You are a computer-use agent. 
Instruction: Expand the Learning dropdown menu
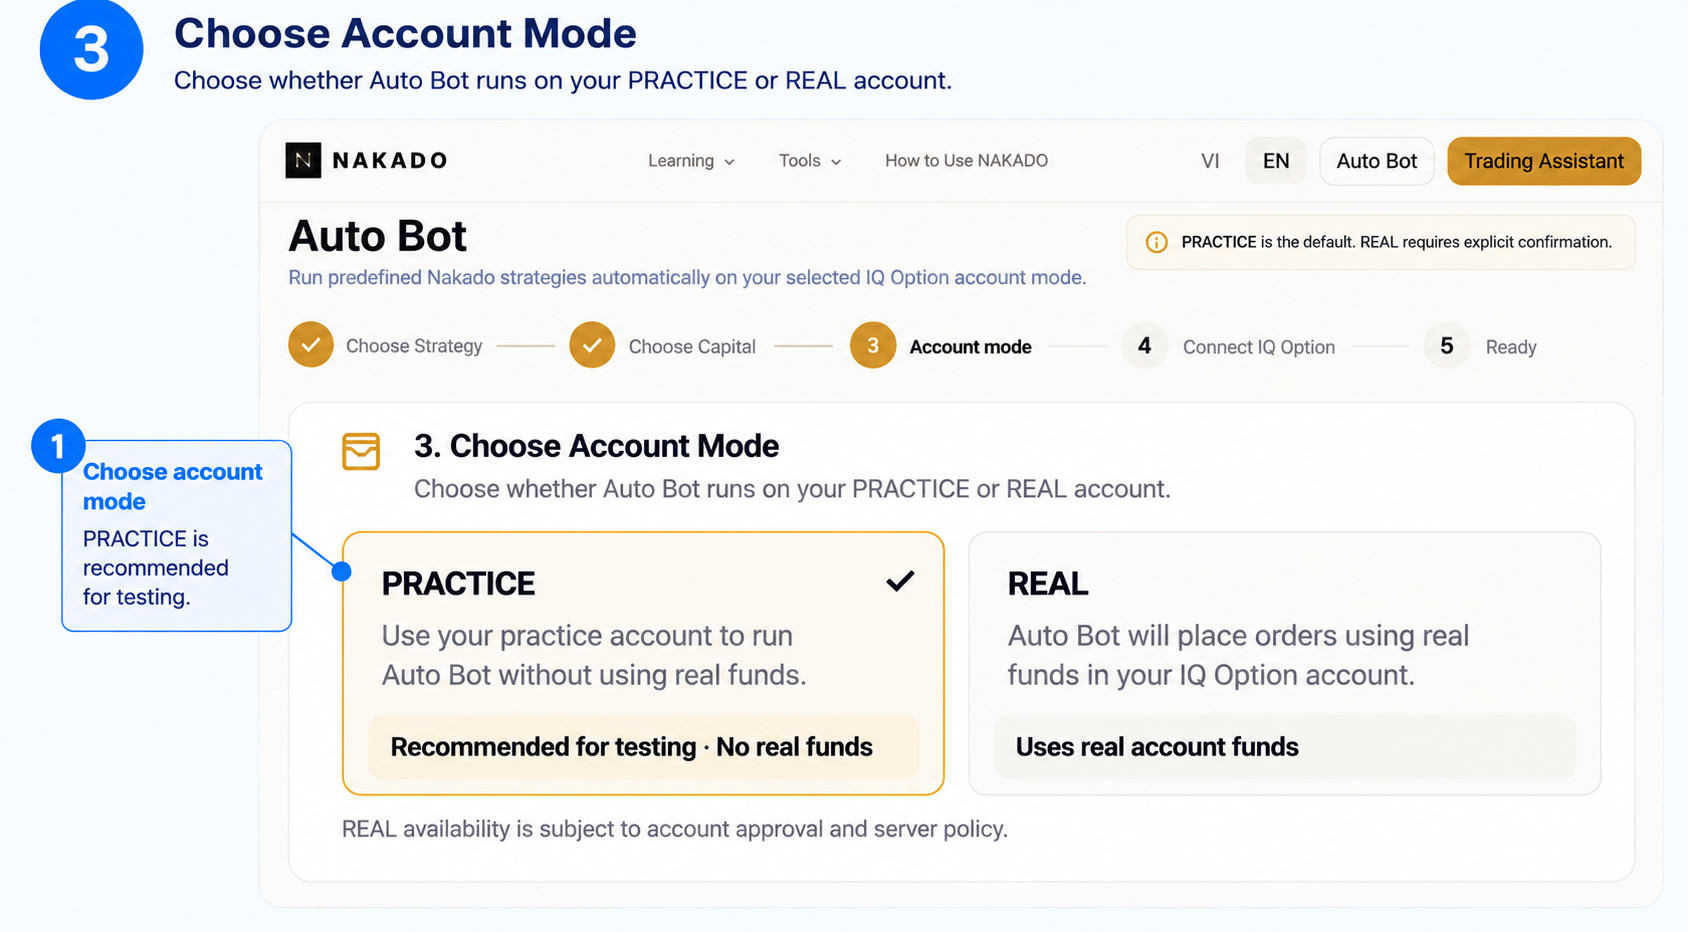tap(691, 161)
